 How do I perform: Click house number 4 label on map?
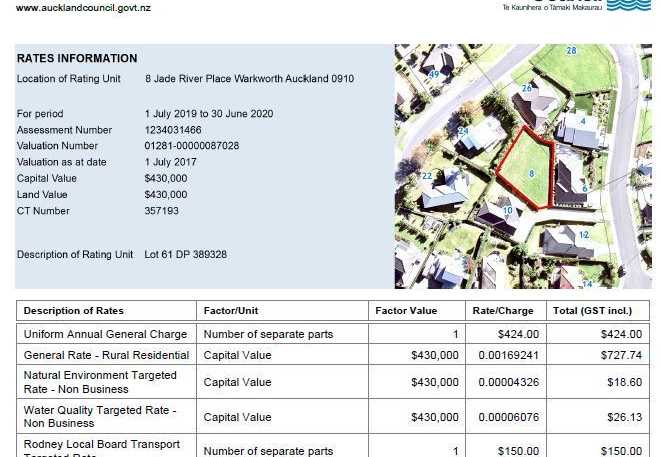tap(583, 122)
